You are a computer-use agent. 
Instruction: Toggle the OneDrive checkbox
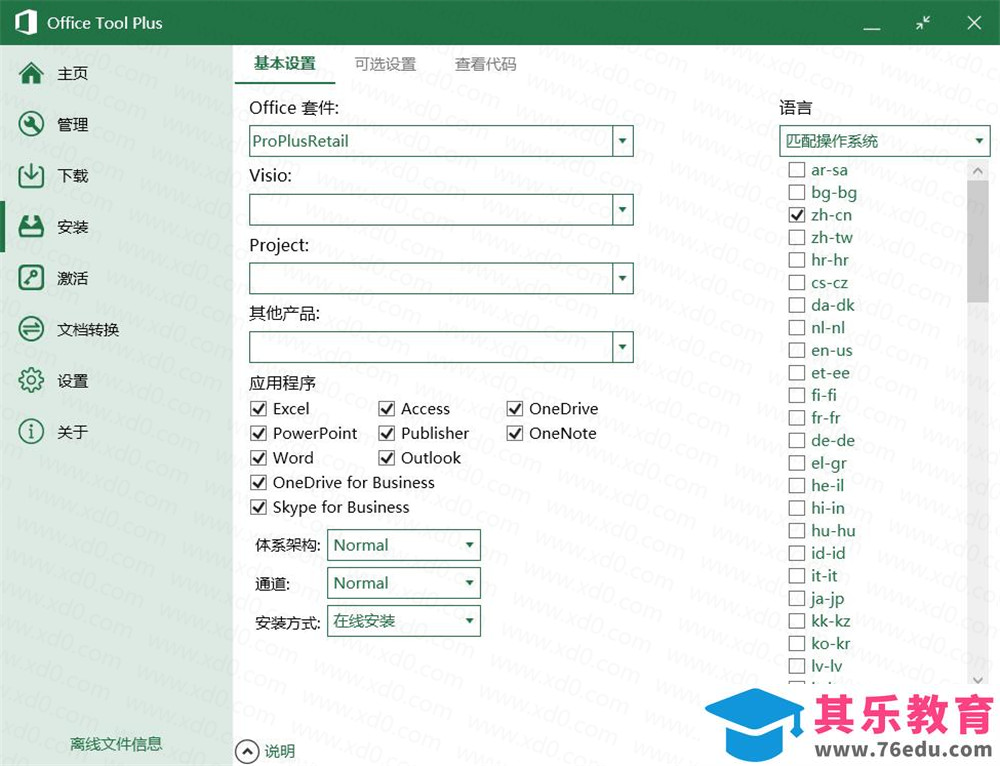point(515,409)
